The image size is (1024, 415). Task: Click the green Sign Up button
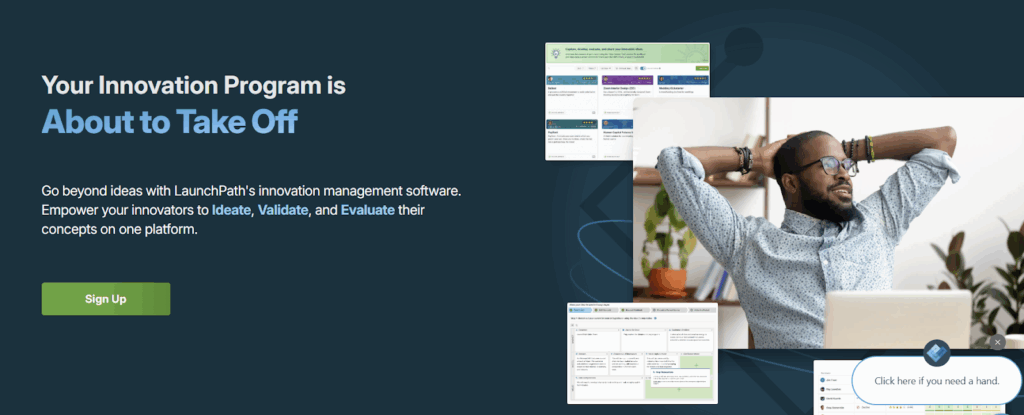pos(105,299)
